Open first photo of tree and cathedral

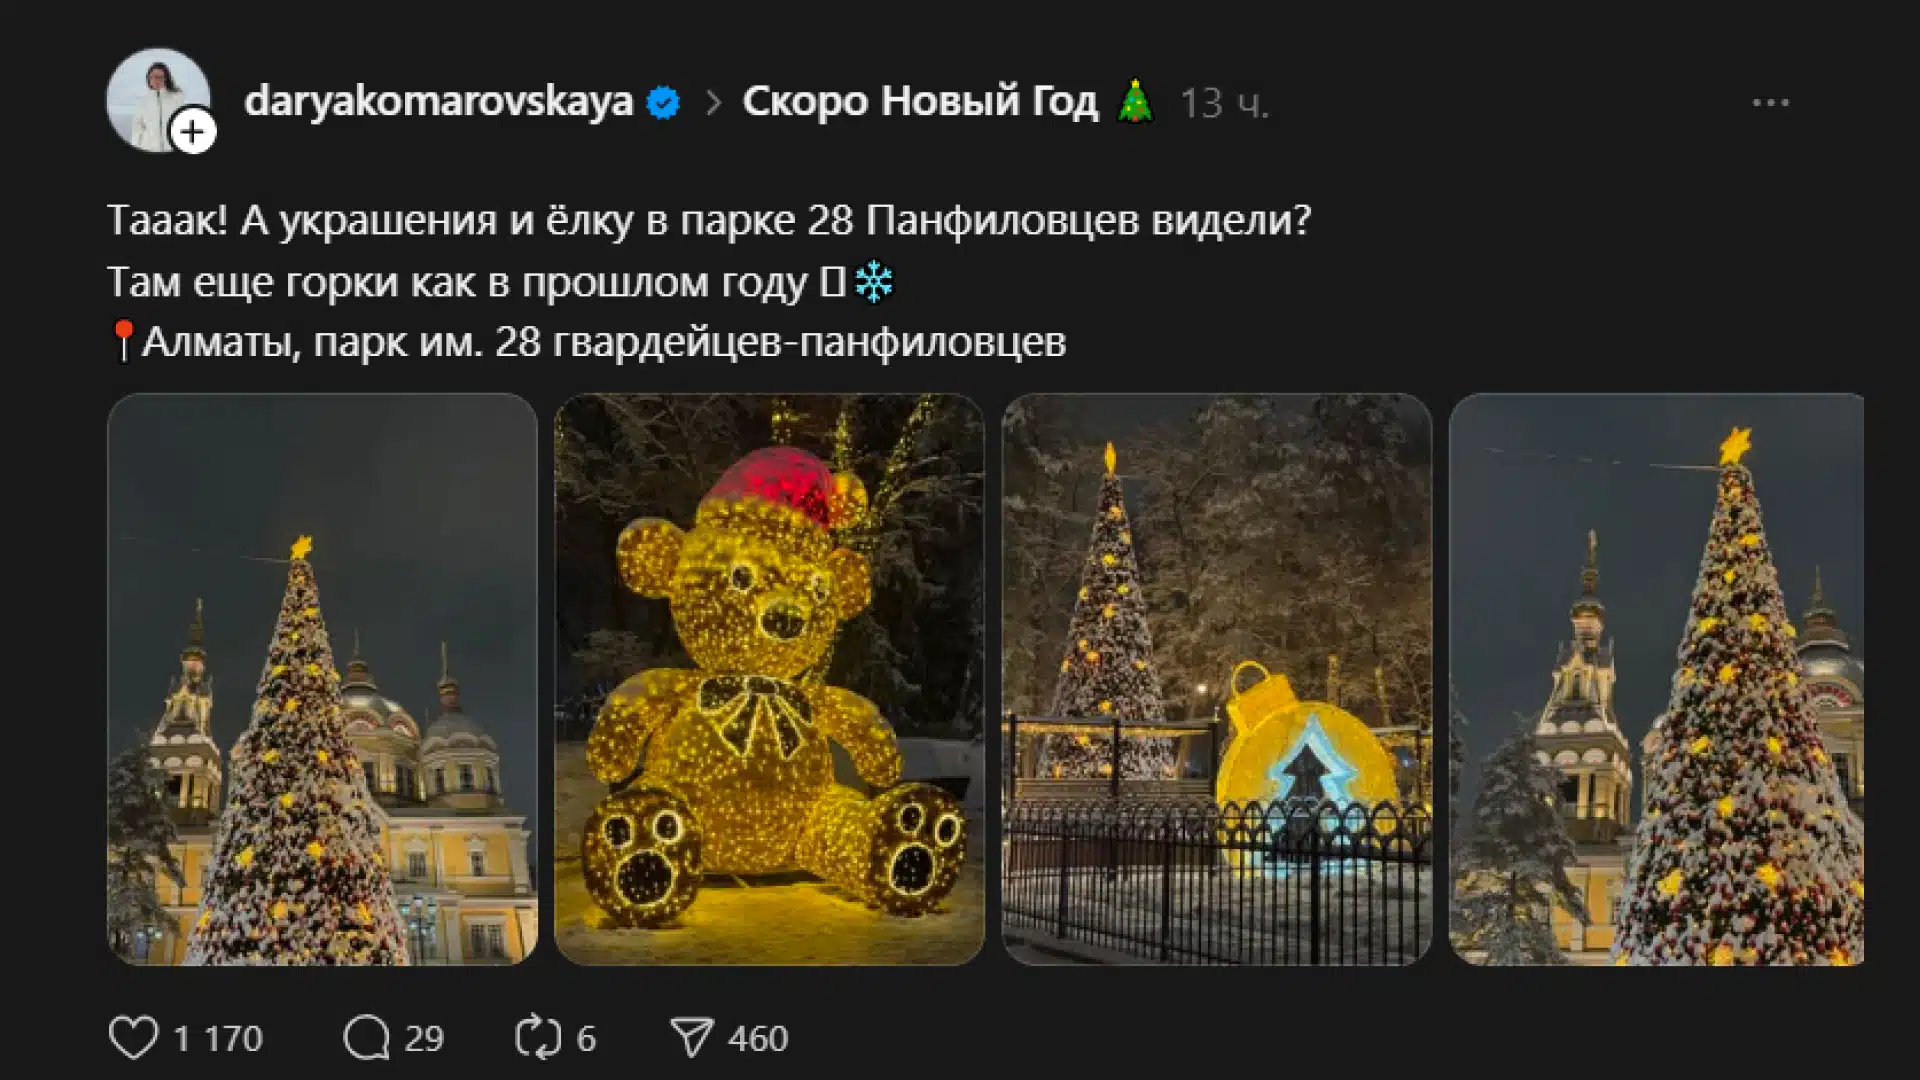pos(322,679)
